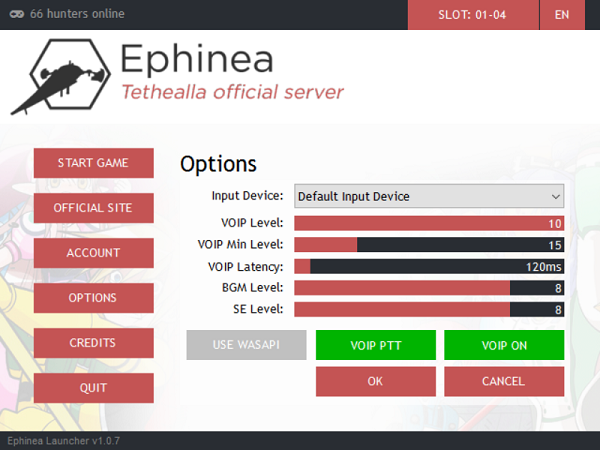
Task: Click the 'Tethealla official server' subtitle
Action: click(233, 92)
